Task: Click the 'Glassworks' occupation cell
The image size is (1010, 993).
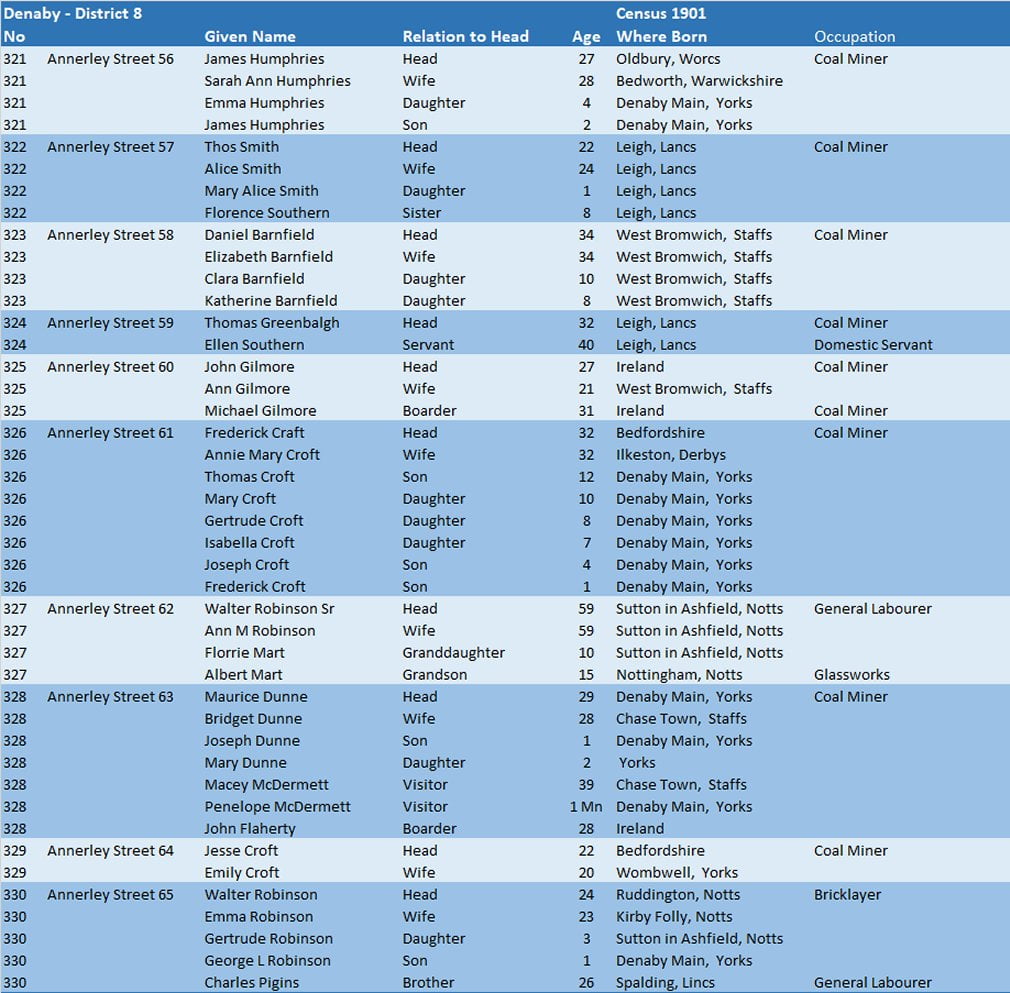Action: click(851, 675)
